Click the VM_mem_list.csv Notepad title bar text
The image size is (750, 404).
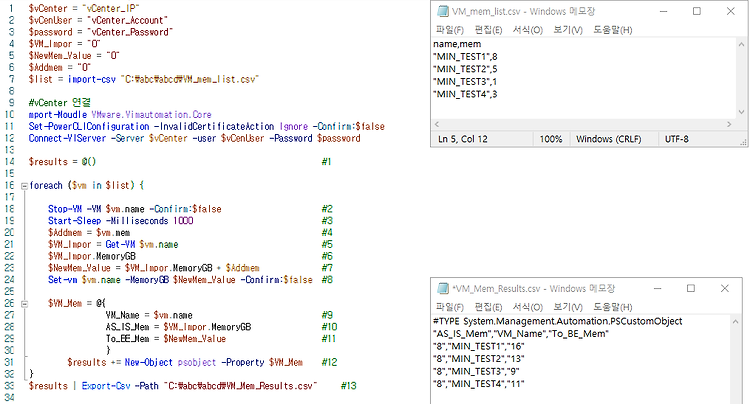(523, 11)
